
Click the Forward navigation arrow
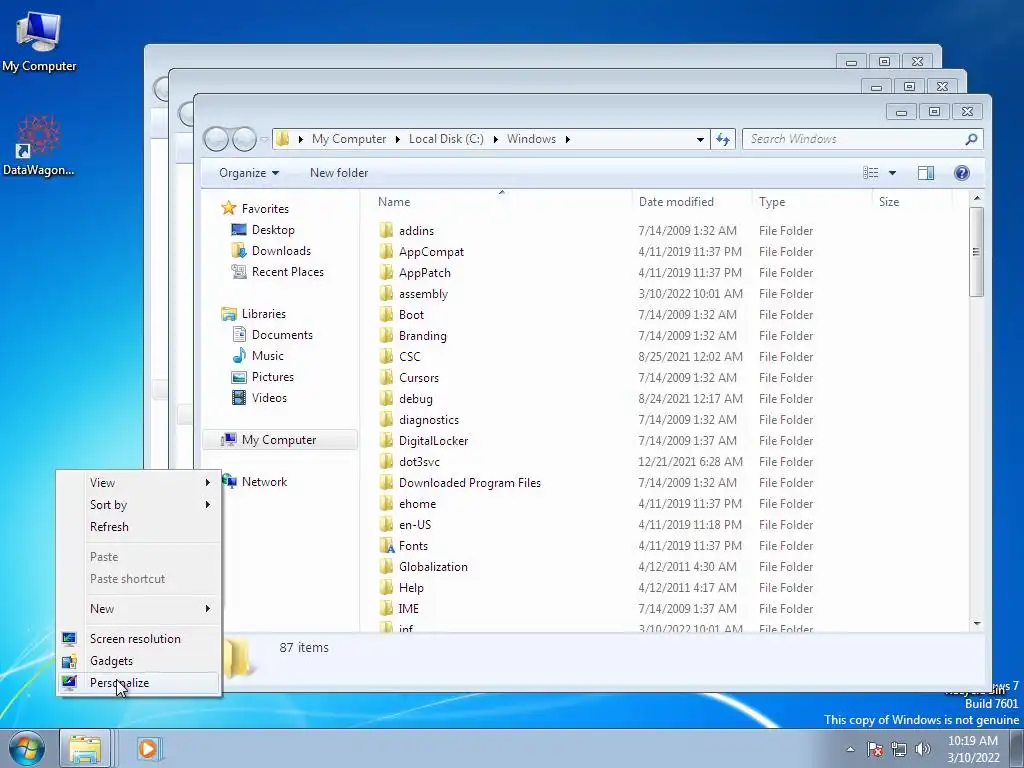pyautogui.click(x=244, y=139)
